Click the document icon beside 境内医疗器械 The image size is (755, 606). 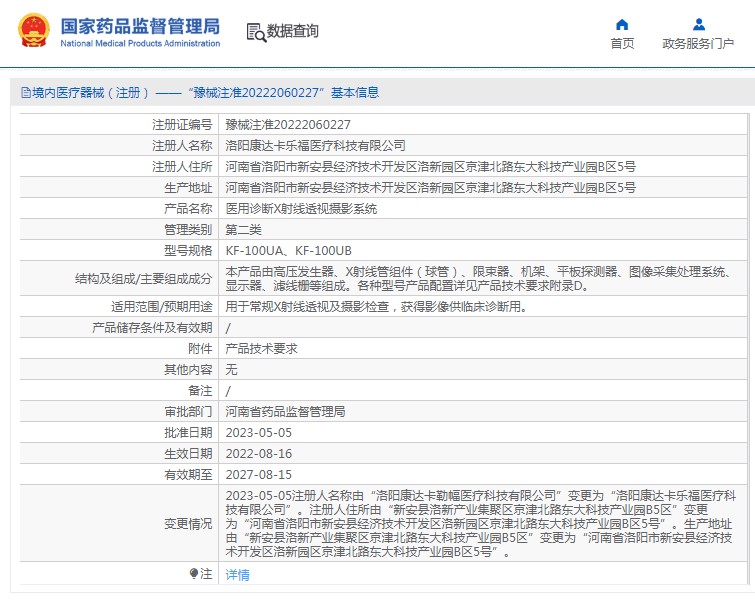click(26, 92)
